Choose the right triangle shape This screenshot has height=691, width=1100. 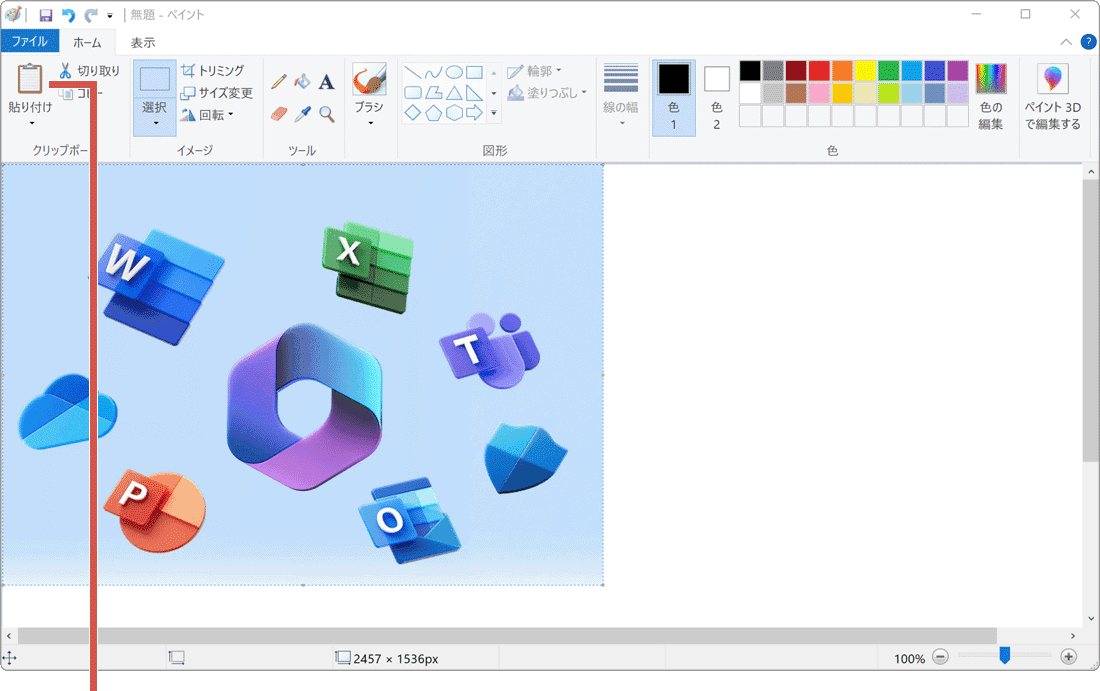[x=475, y=93]
